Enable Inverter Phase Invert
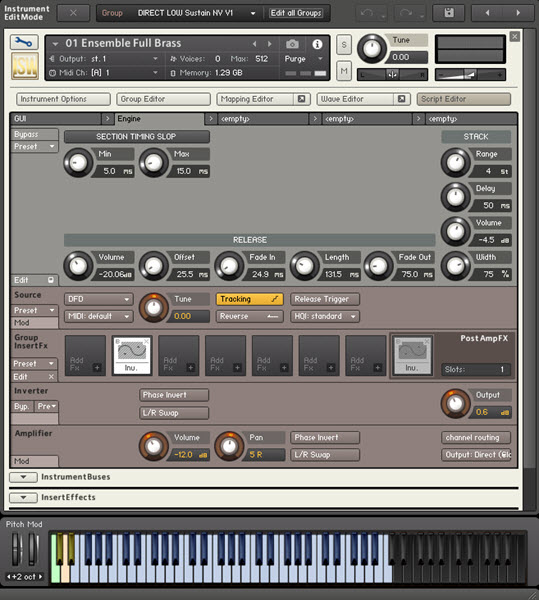The height and width of the screenshot is (600, 539). tap(174, 395)
